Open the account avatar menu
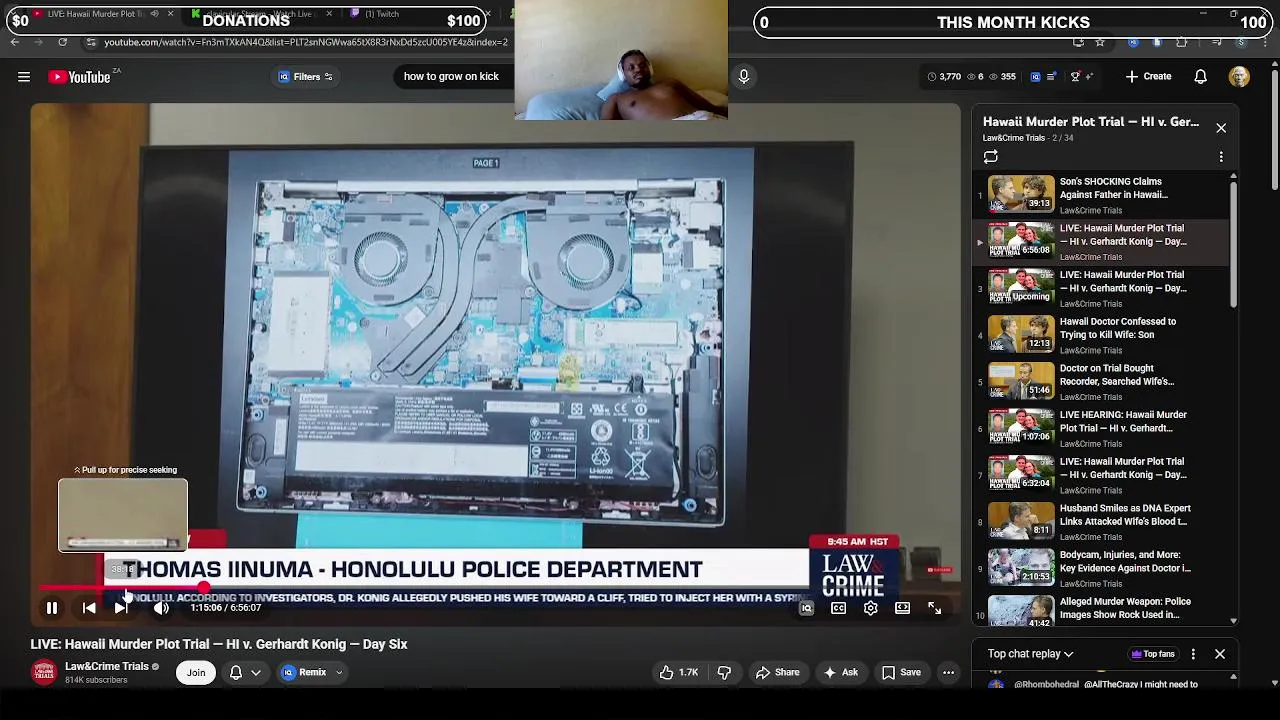 (x=1239, y=77)
